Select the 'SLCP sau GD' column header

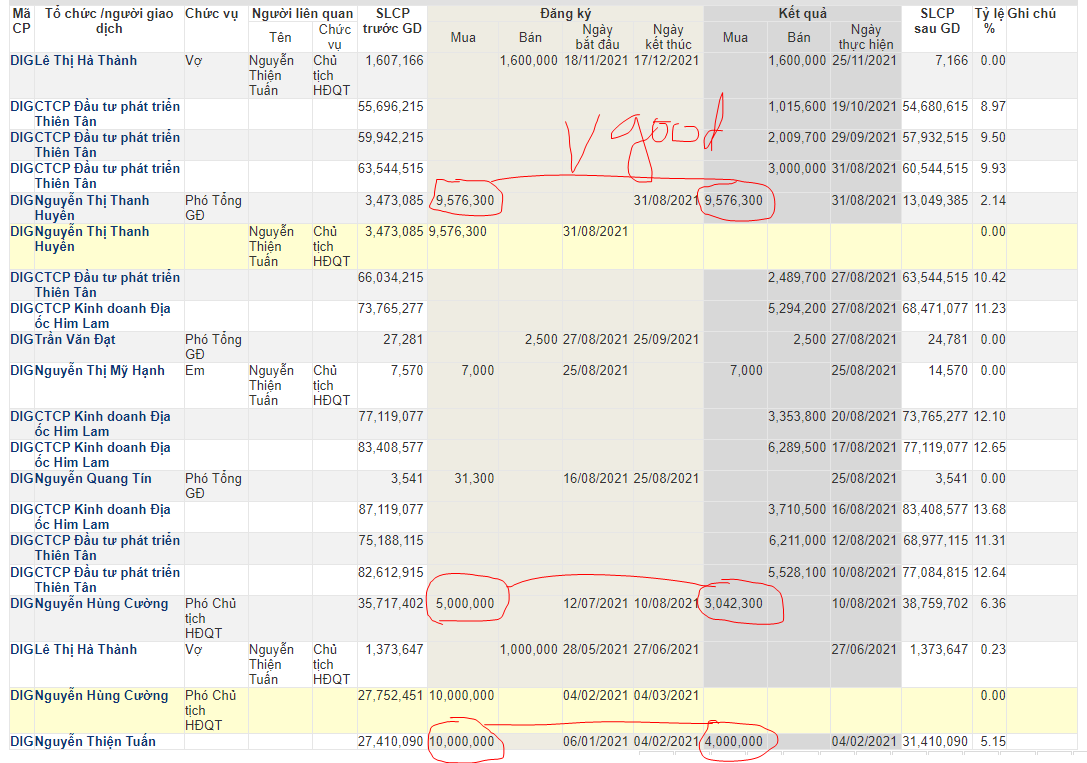pyautogui.click(x=937, y=21)
